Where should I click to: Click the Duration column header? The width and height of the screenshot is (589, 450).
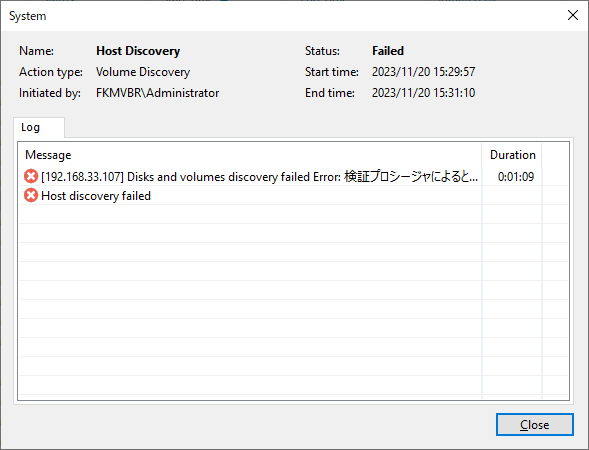(x=512, y=155)
